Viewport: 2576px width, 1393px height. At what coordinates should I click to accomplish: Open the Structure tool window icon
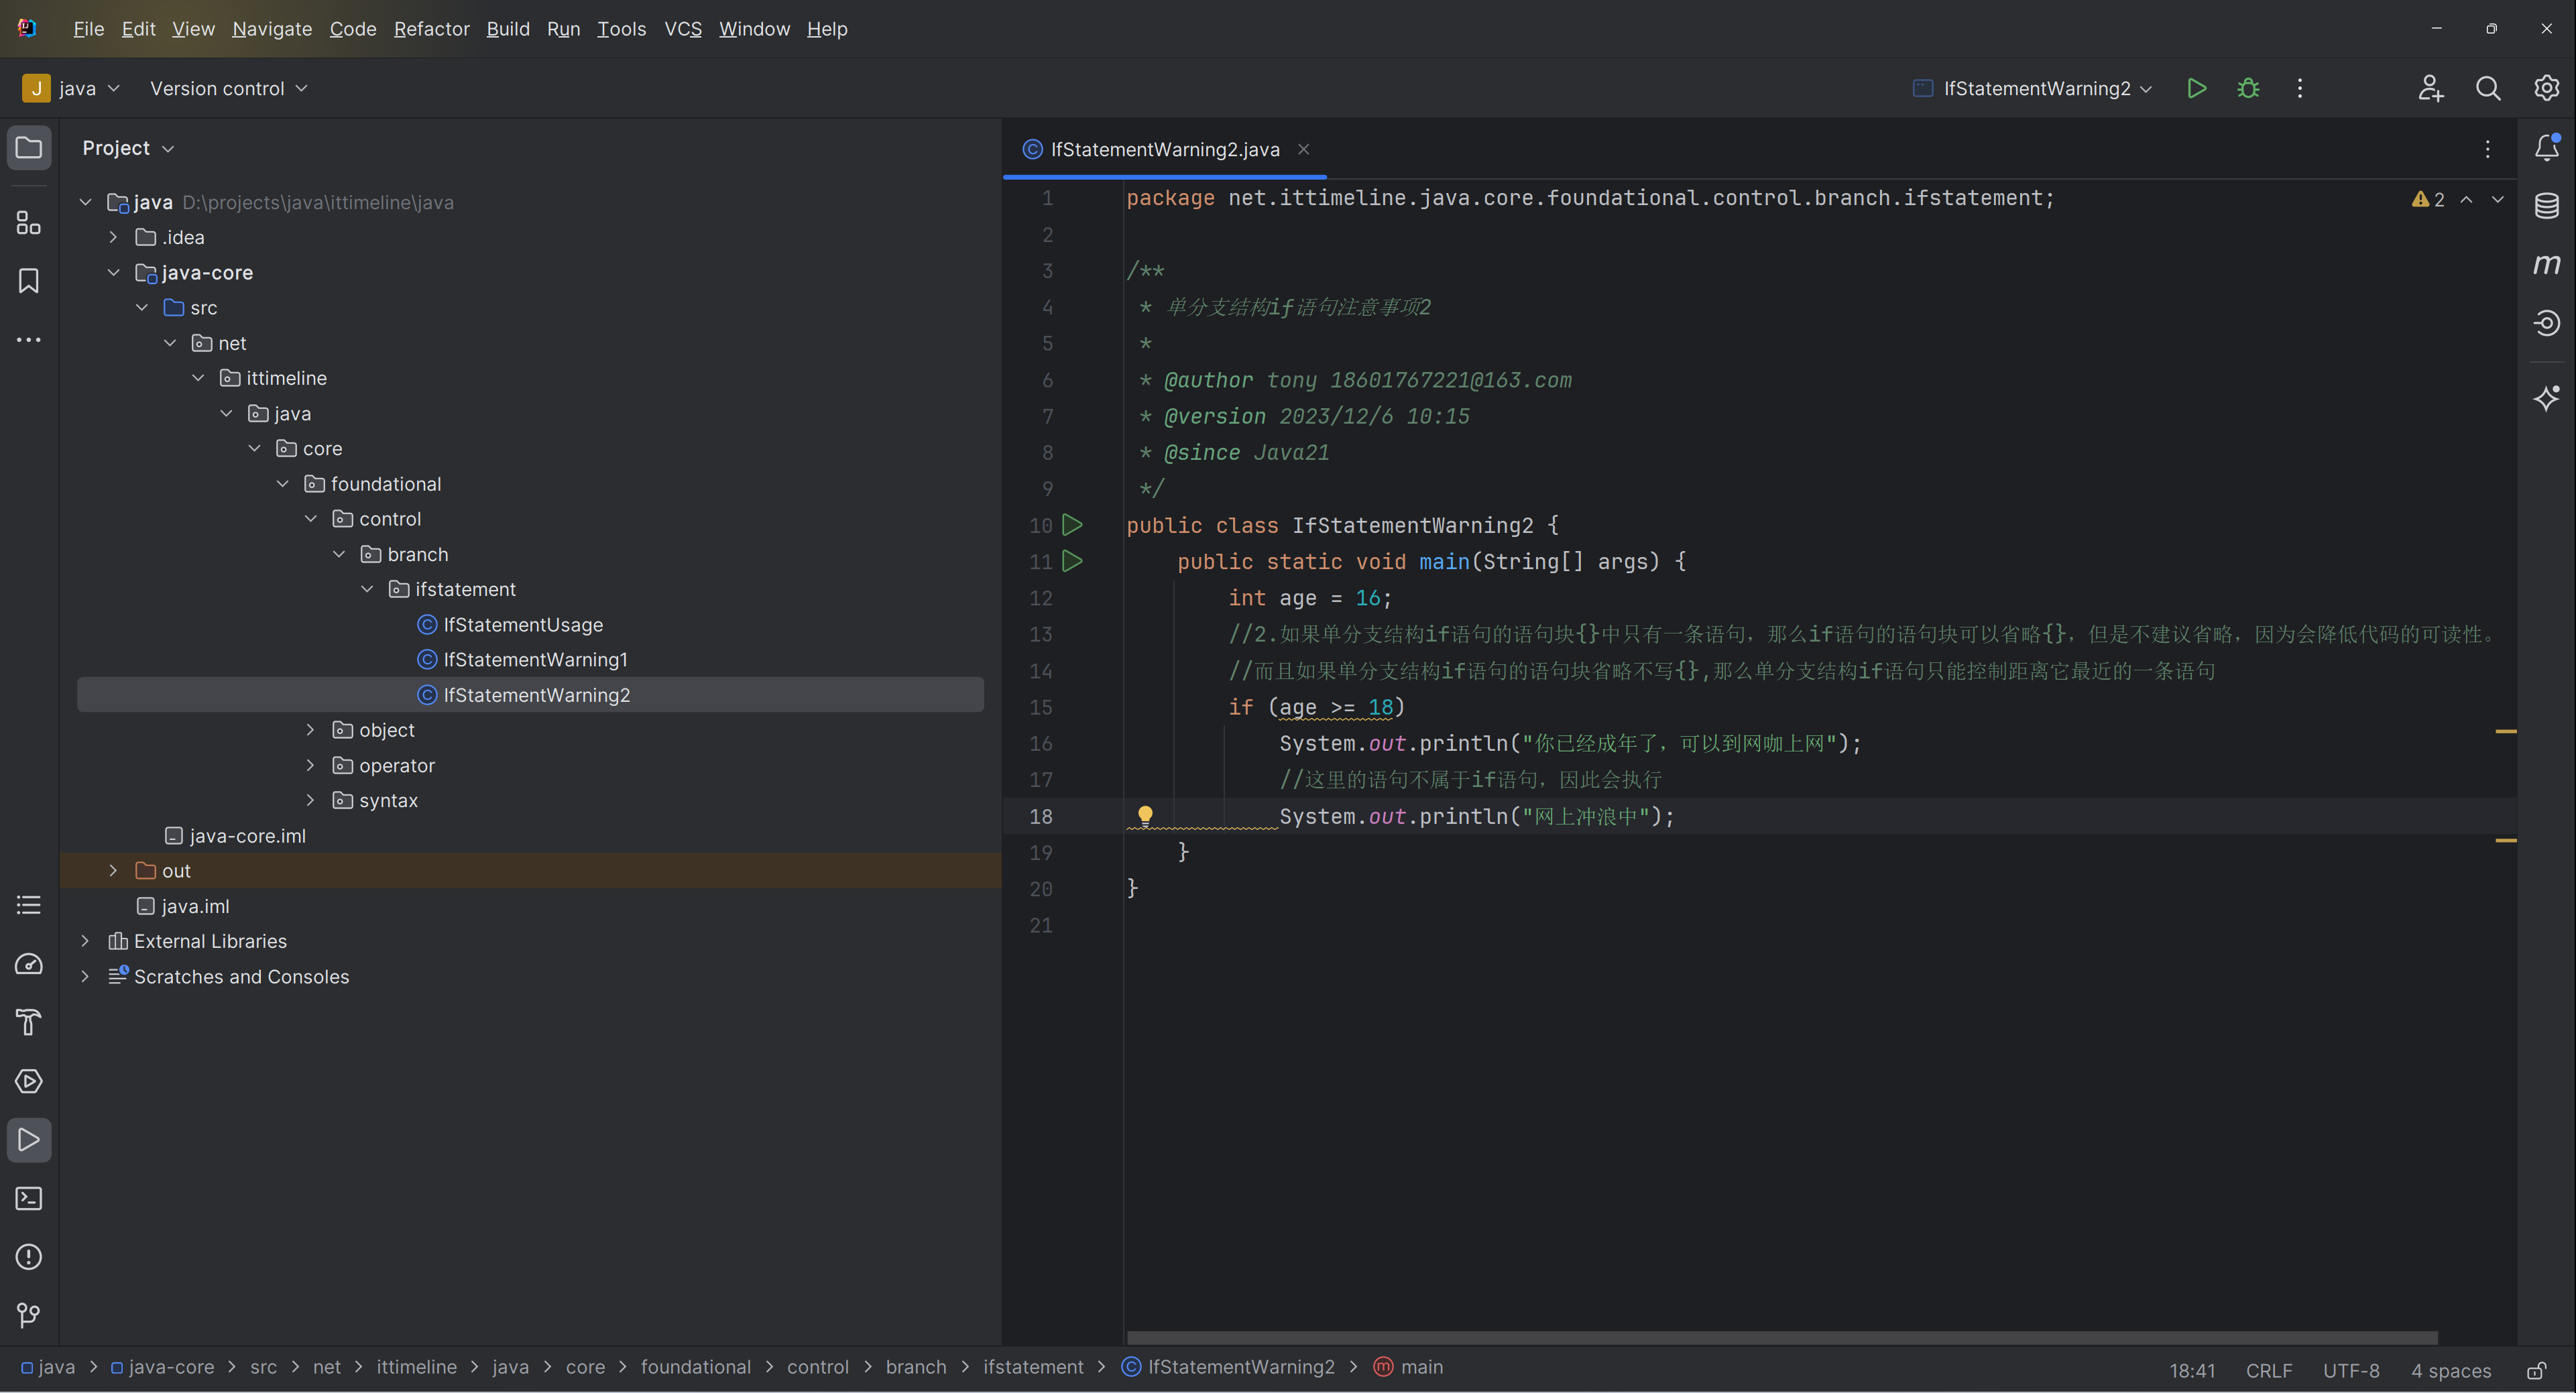point(29,223)
